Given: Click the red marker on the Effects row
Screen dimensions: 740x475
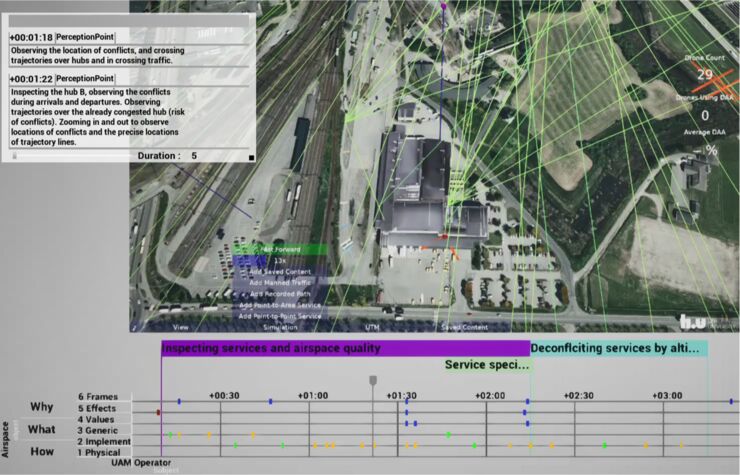Looking at the screenshot, I should pyautogui.click(x=158, y=413).
